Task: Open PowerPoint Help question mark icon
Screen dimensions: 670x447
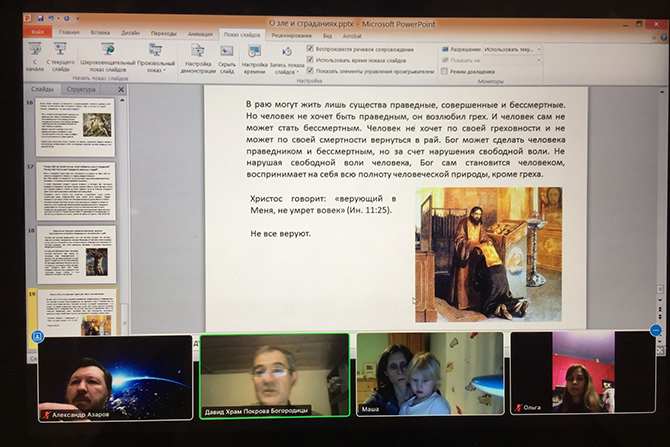Action: [664, 38]
